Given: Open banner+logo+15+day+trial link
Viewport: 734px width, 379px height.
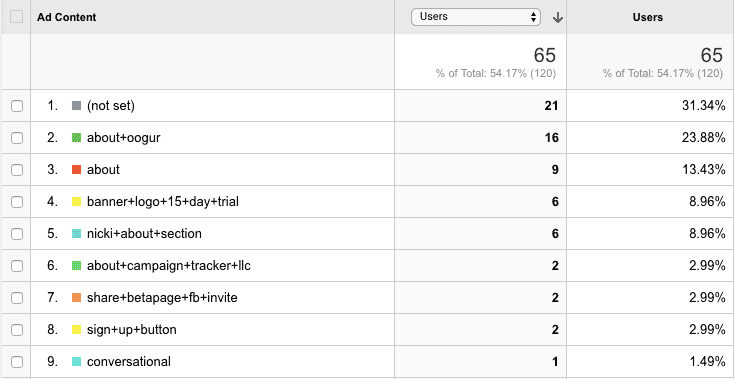Looking at the screenshot, I should (x=163, y=202).
